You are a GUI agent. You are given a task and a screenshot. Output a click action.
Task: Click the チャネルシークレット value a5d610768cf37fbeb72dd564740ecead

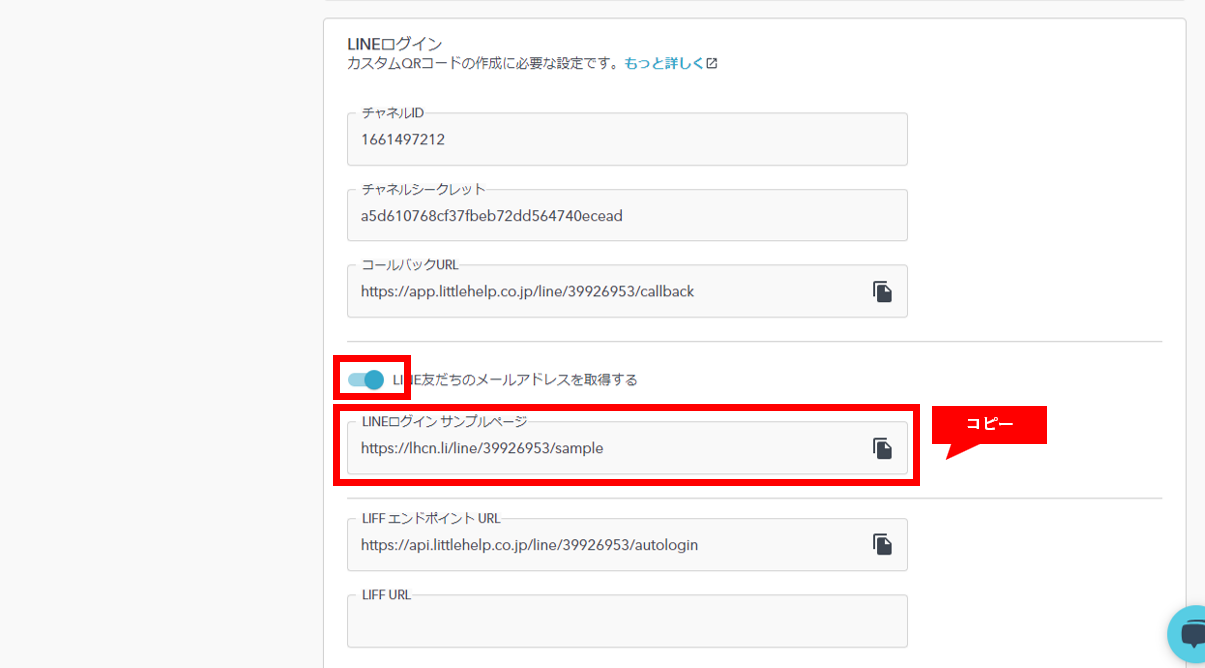tap(491, 216)
